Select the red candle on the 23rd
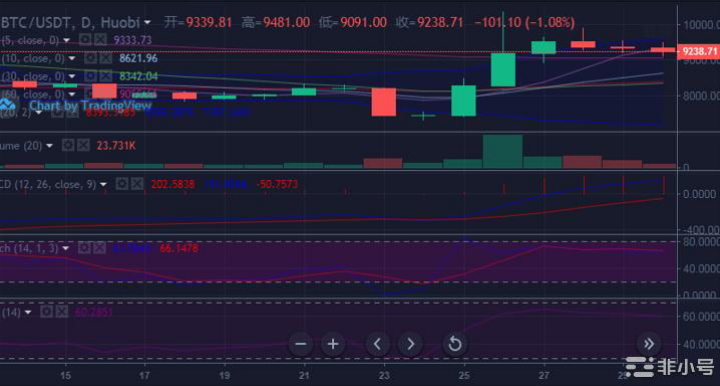Image resolution: width=720 pixels, height=386 pixels. tap(383, 102)
